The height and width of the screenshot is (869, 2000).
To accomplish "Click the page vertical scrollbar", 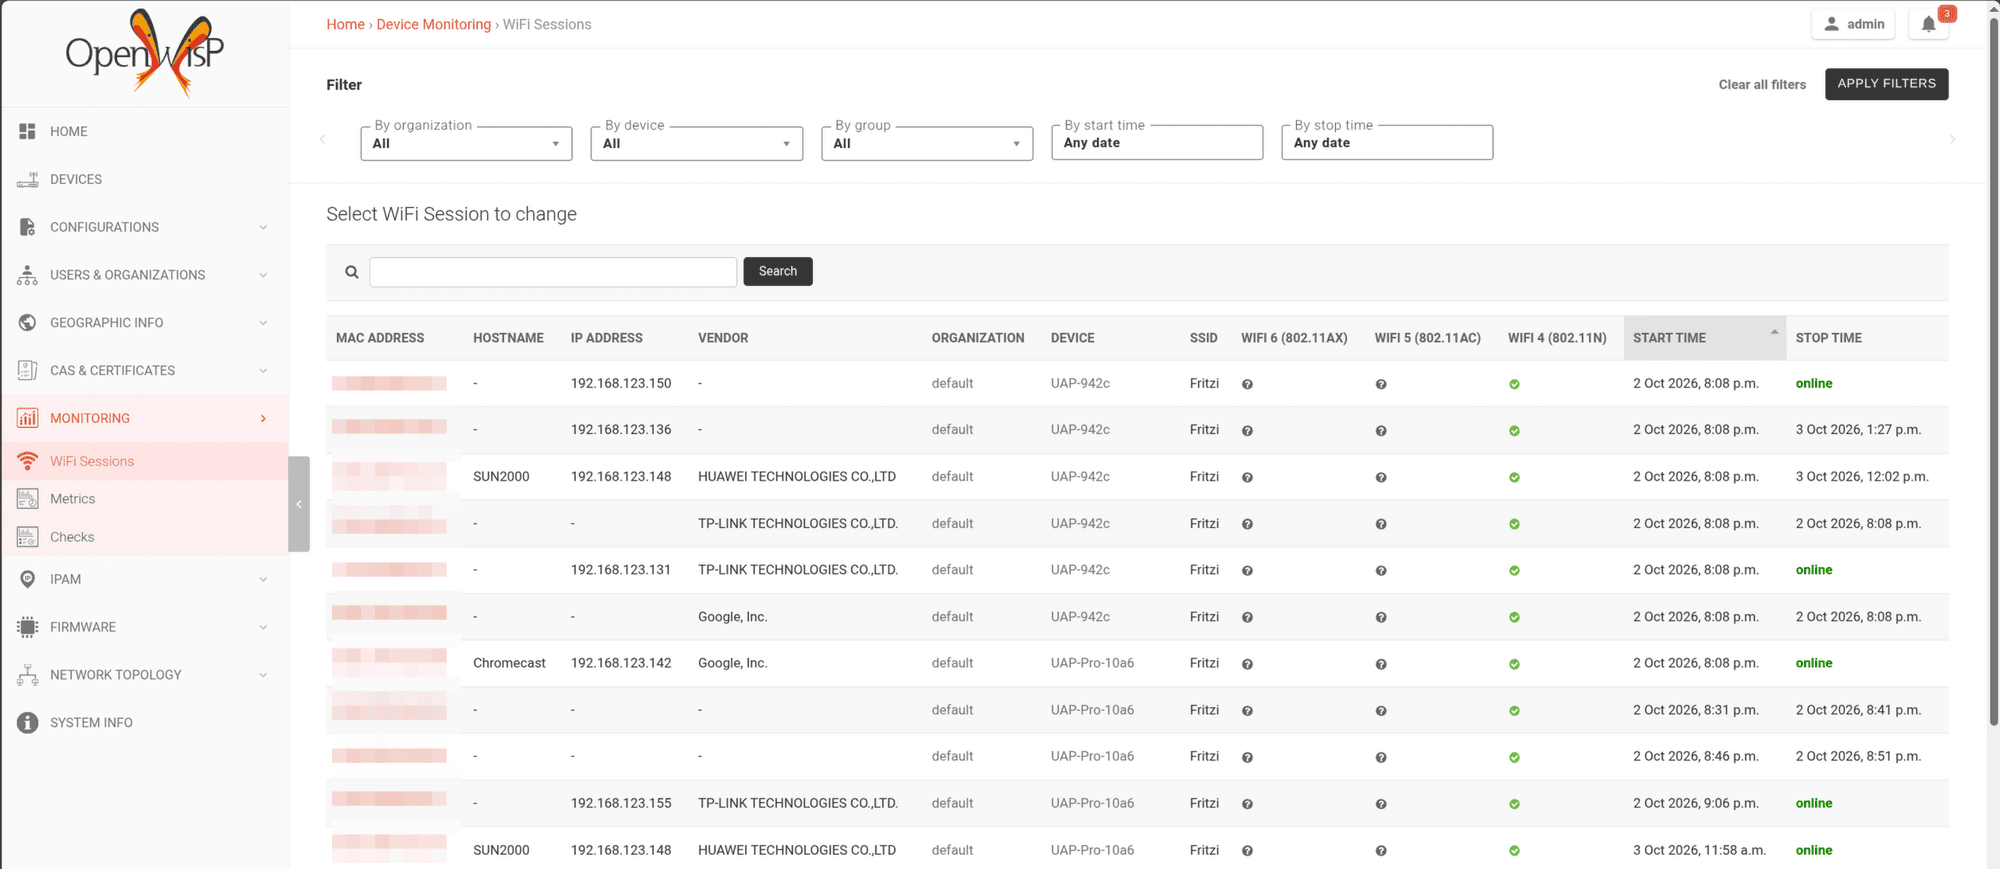I will coord(1994,370).
